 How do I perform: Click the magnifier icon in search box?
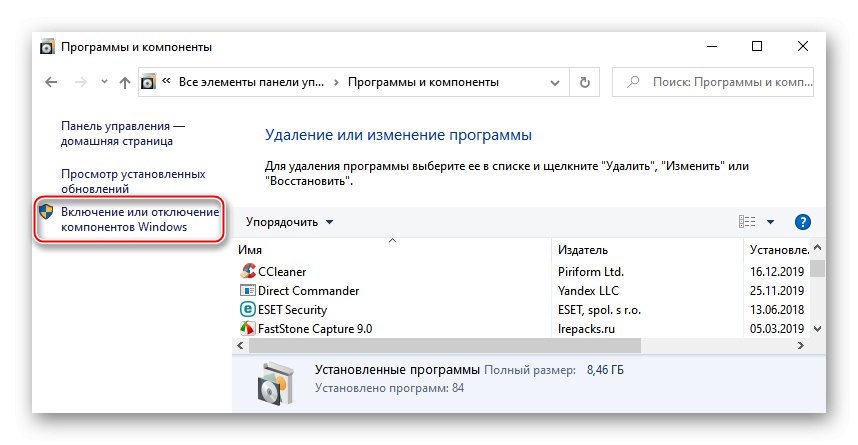coord(633,82)
